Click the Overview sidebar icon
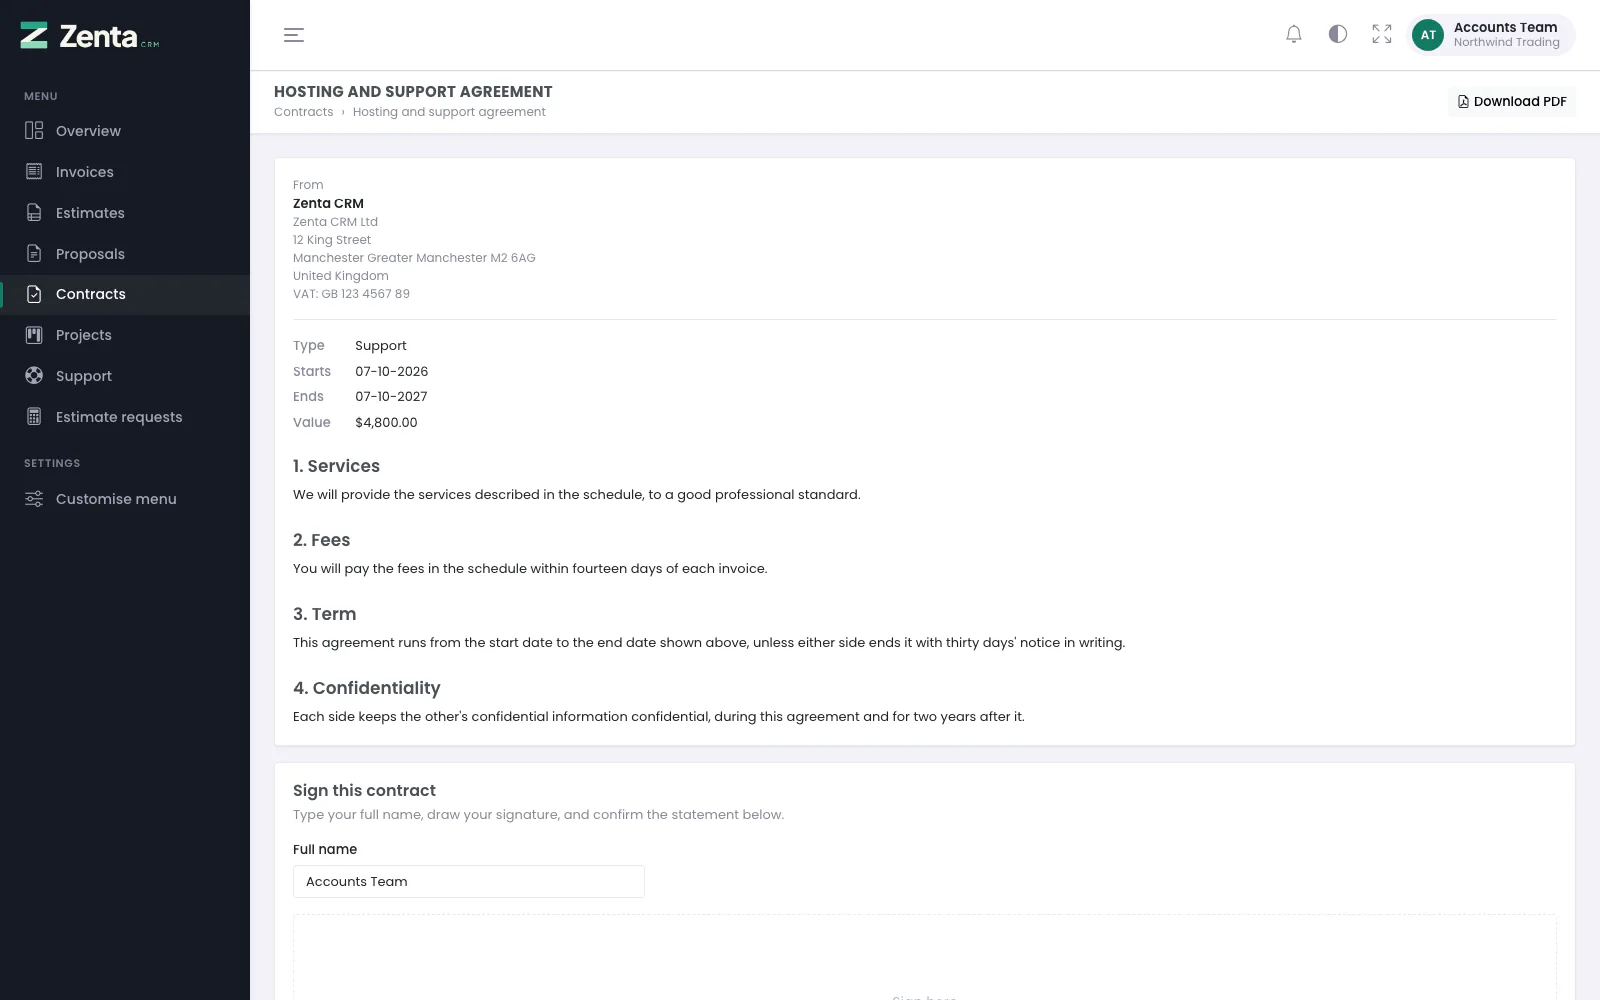The height and width of the screenshot is (1000, 1600). point(34,131)
